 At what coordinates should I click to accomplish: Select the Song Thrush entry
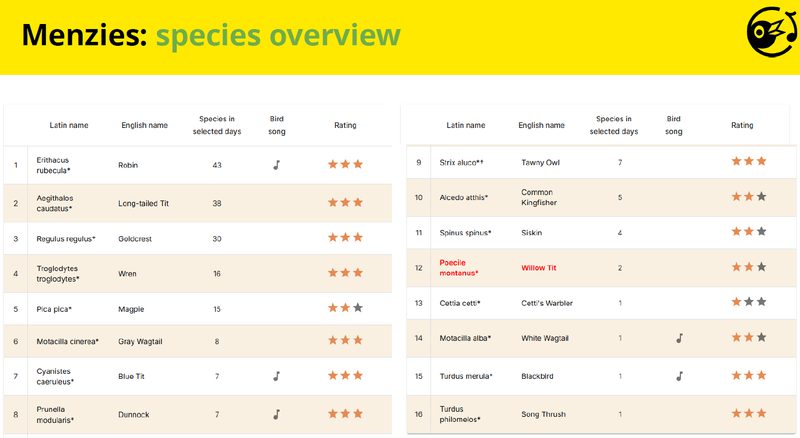click(x=601, y=415)
